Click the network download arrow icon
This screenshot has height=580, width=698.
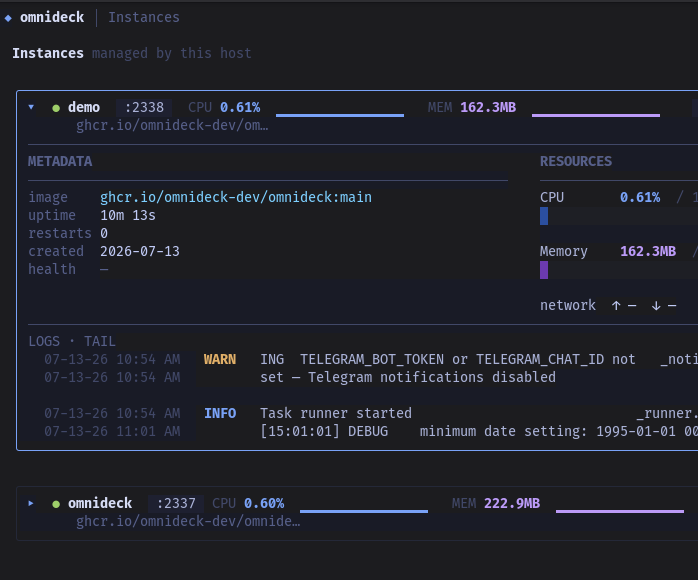point(656,306)
